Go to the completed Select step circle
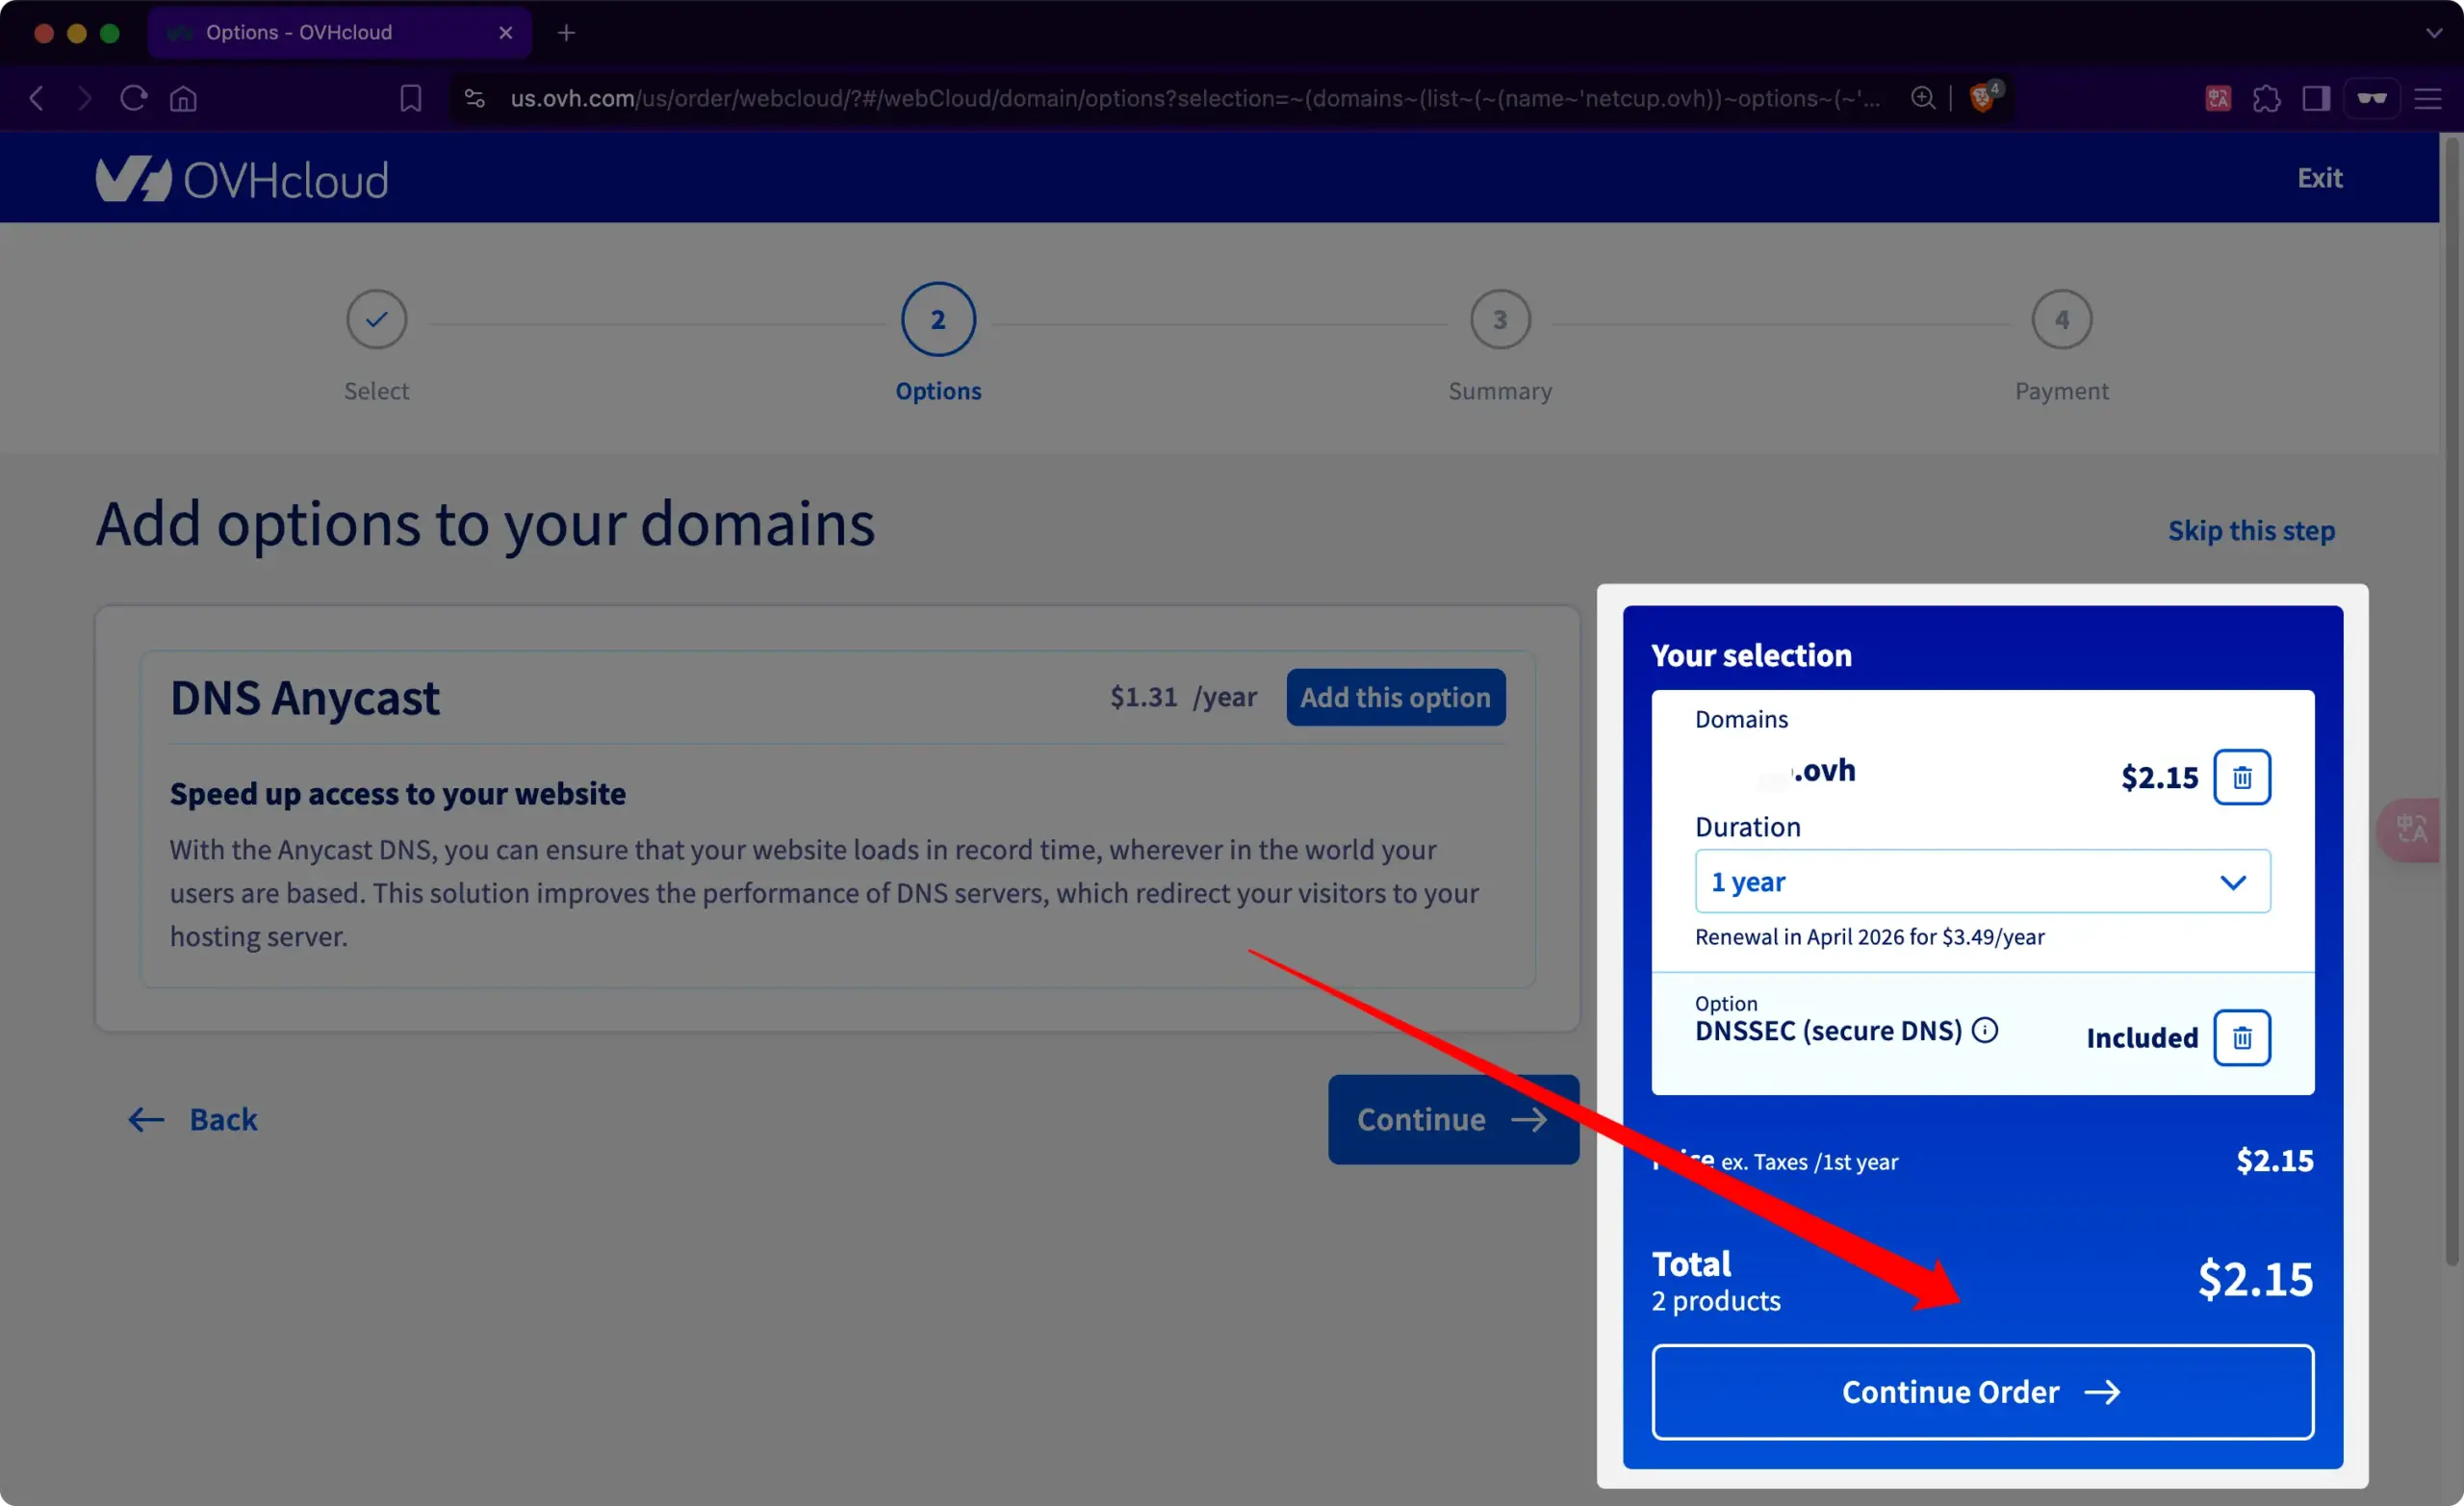 377,319
